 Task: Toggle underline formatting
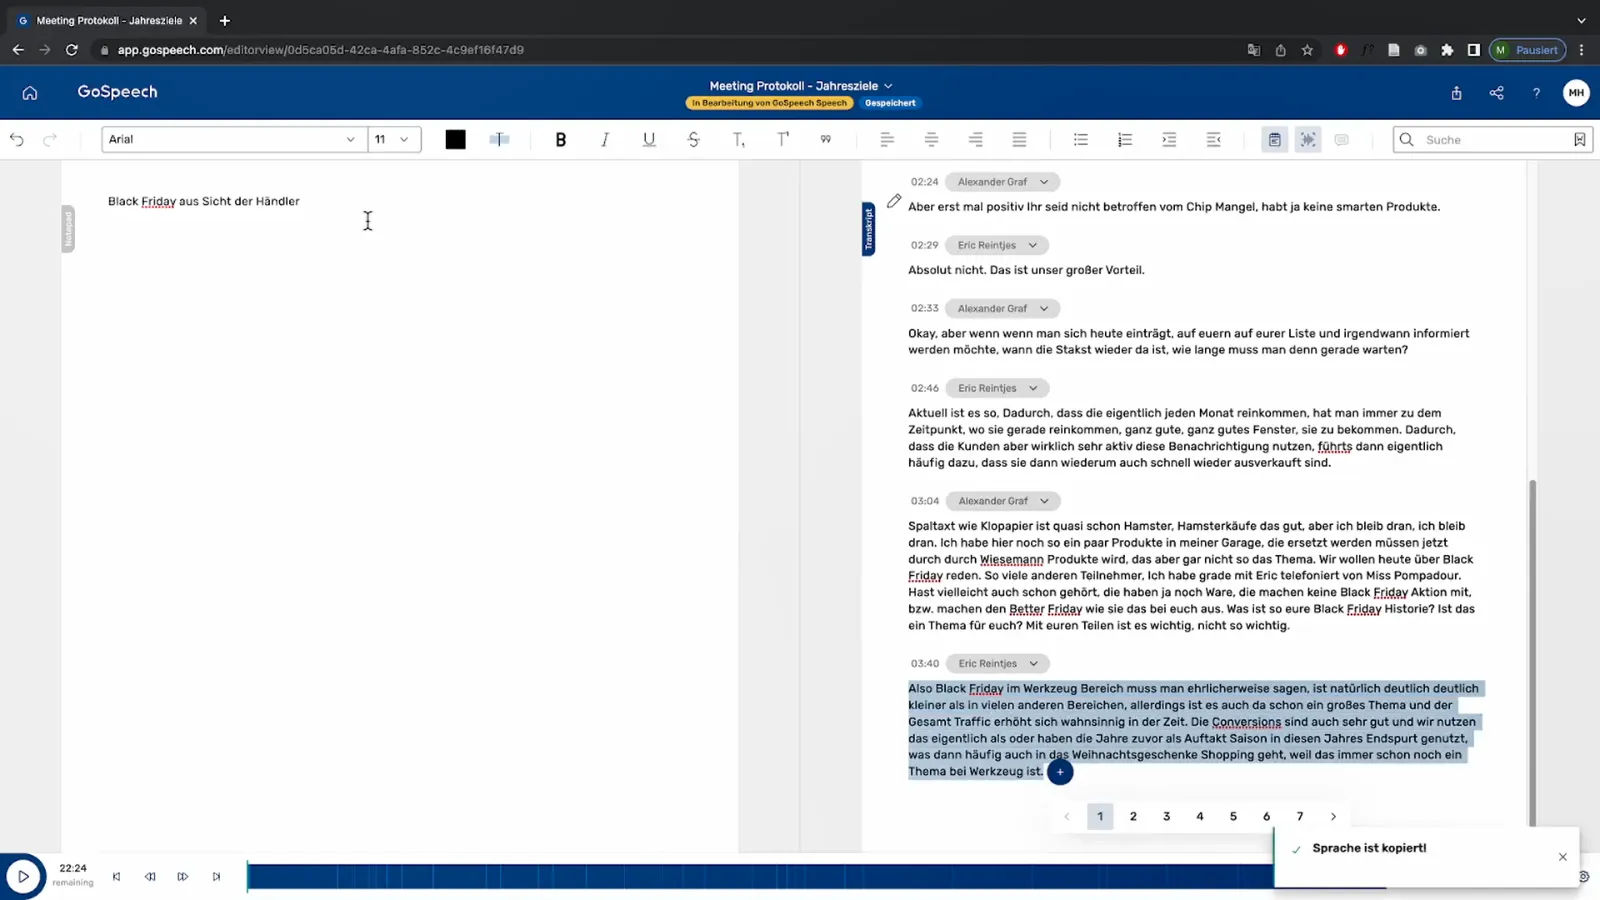pyautogui.click(x=649, y=140)
